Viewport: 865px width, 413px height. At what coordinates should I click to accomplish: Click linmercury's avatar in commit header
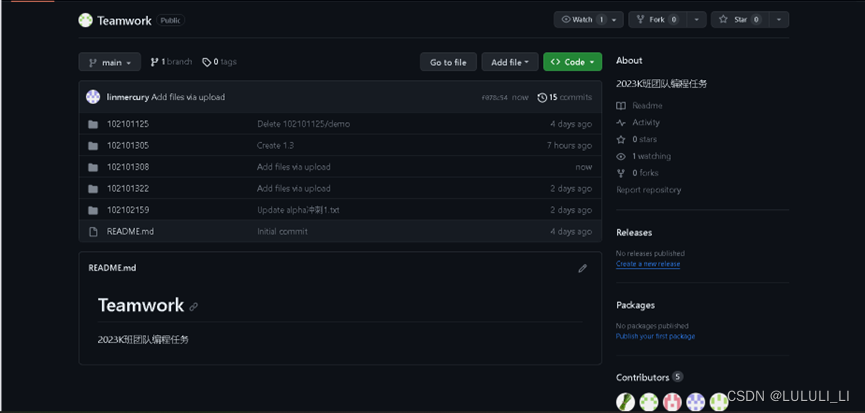(93, 97)
